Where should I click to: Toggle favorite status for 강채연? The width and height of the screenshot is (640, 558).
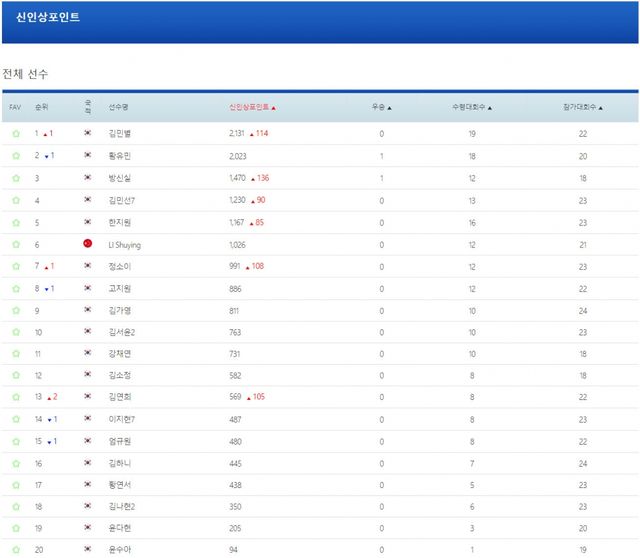[x=15, y=354]
